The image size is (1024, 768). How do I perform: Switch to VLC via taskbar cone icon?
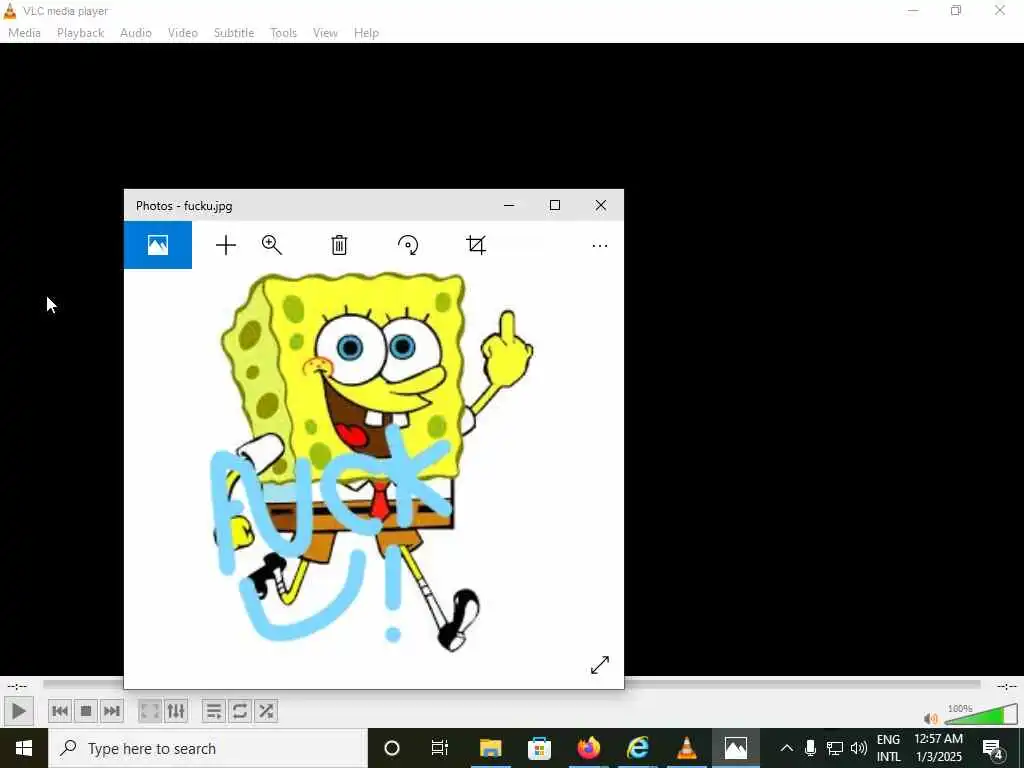(686, 748)
